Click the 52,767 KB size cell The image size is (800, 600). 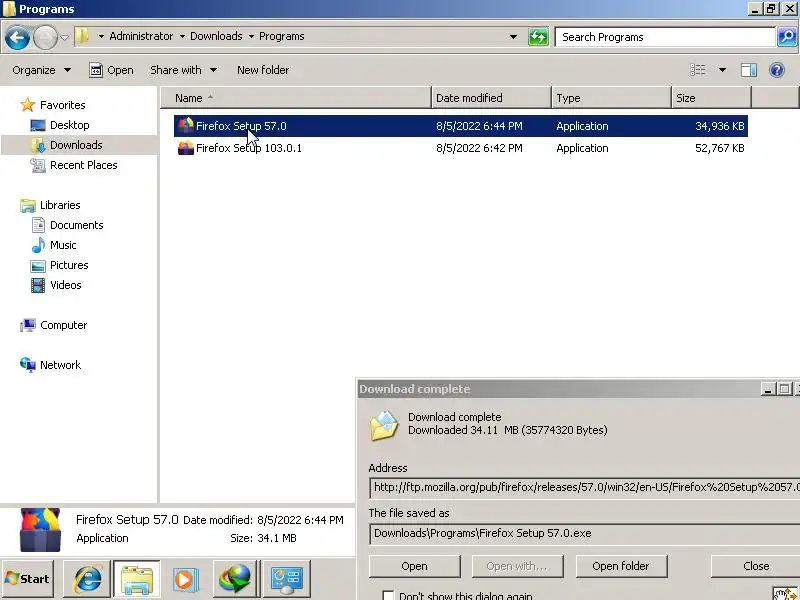click(x=719, y=148)
